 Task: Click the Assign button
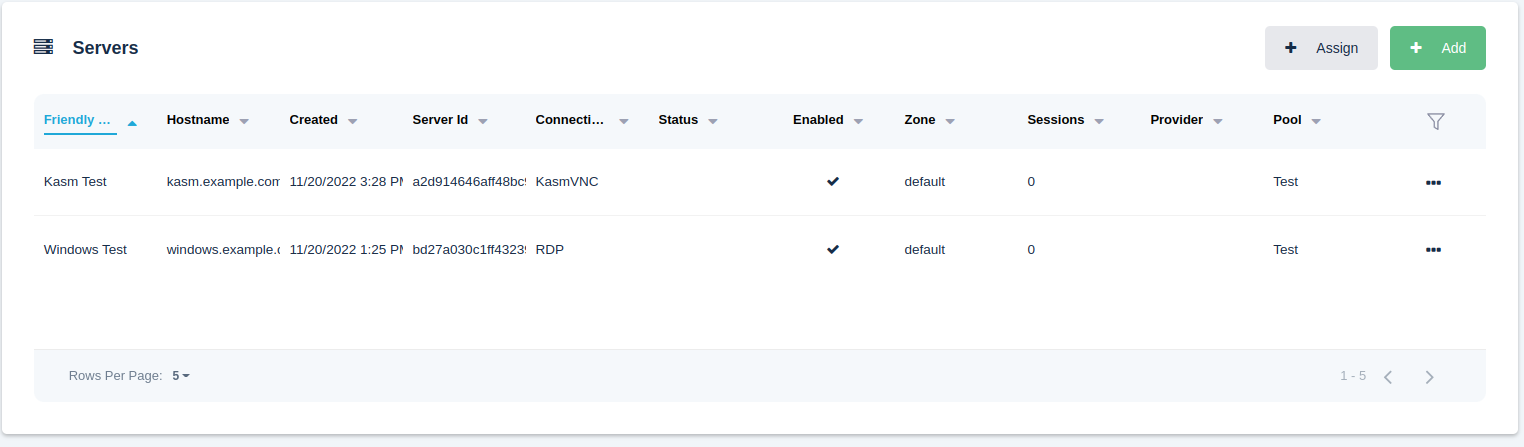(1320, 48)
